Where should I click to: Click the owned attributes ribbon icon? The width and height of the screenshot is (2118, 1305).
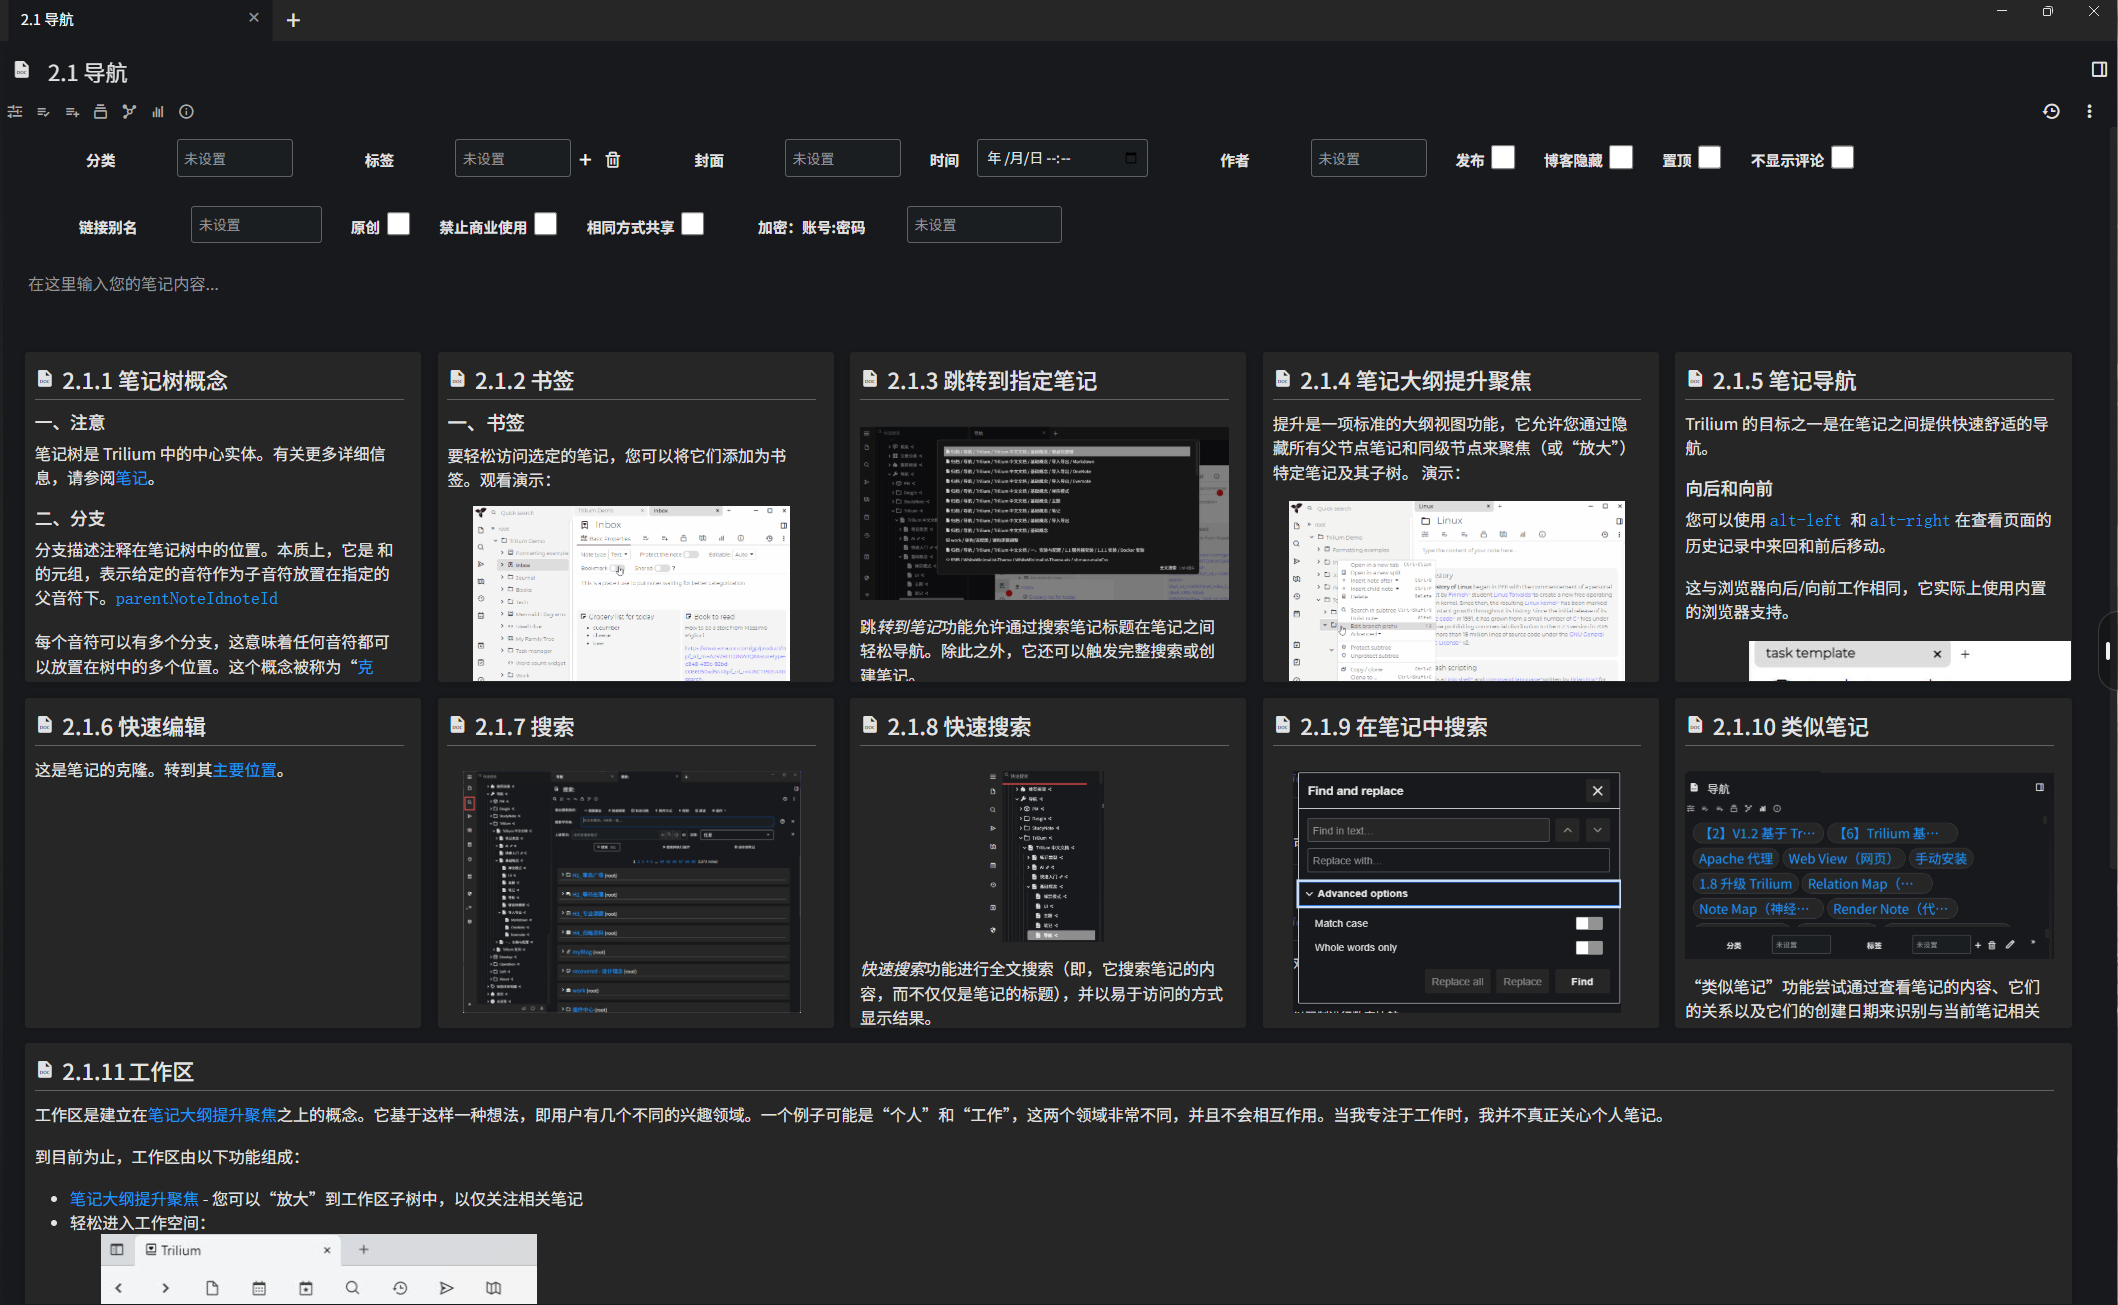tap(43, 112)
